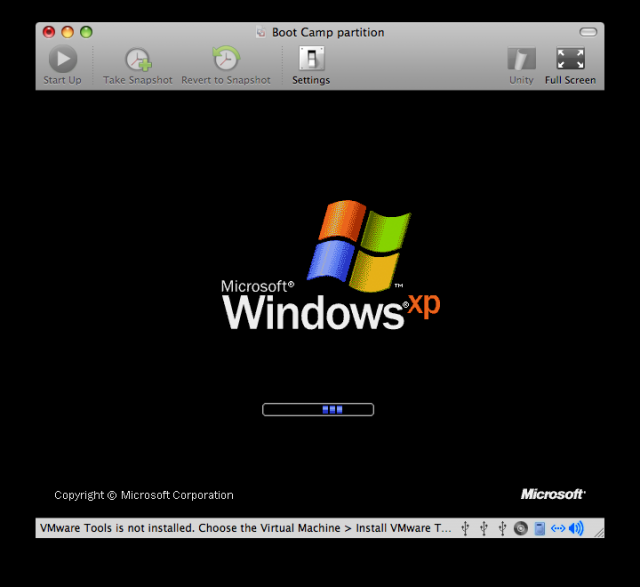640x587 pixels.
Task: Open the virtual machine Settings
Action: 311,65
